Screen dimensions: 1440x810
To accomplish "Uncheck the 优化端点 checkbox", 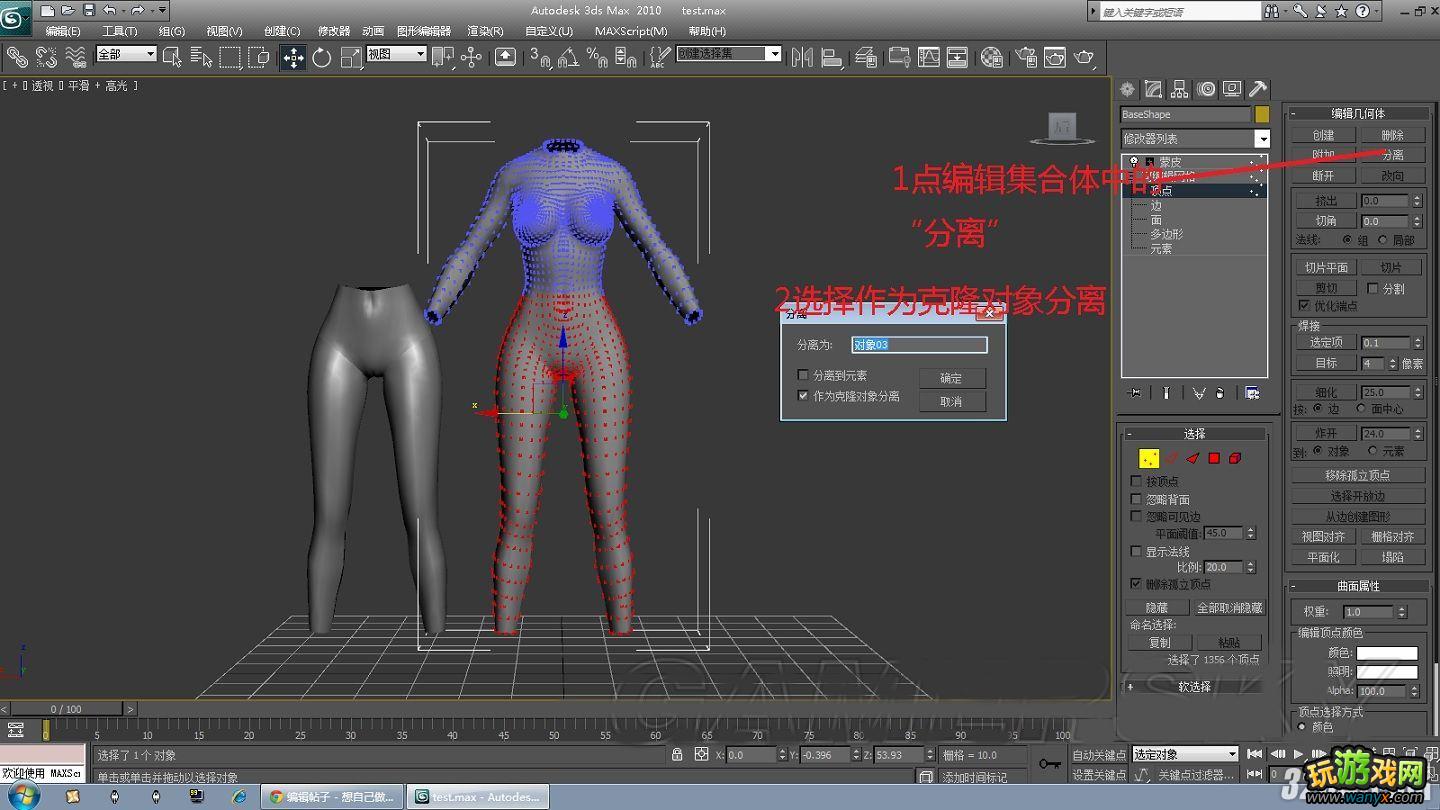I will pyautogui.click(x=1304, y=305).
